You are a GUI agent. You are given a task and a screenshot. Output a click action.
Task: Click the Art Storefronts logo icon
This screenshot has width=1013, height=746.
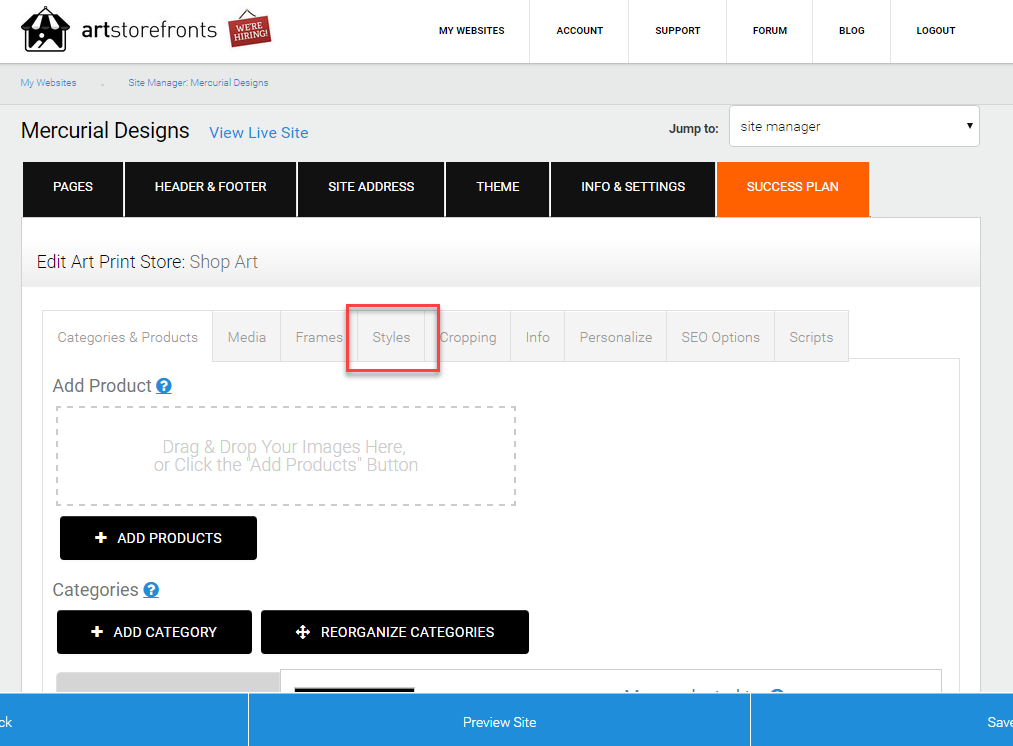pos(45,29)
